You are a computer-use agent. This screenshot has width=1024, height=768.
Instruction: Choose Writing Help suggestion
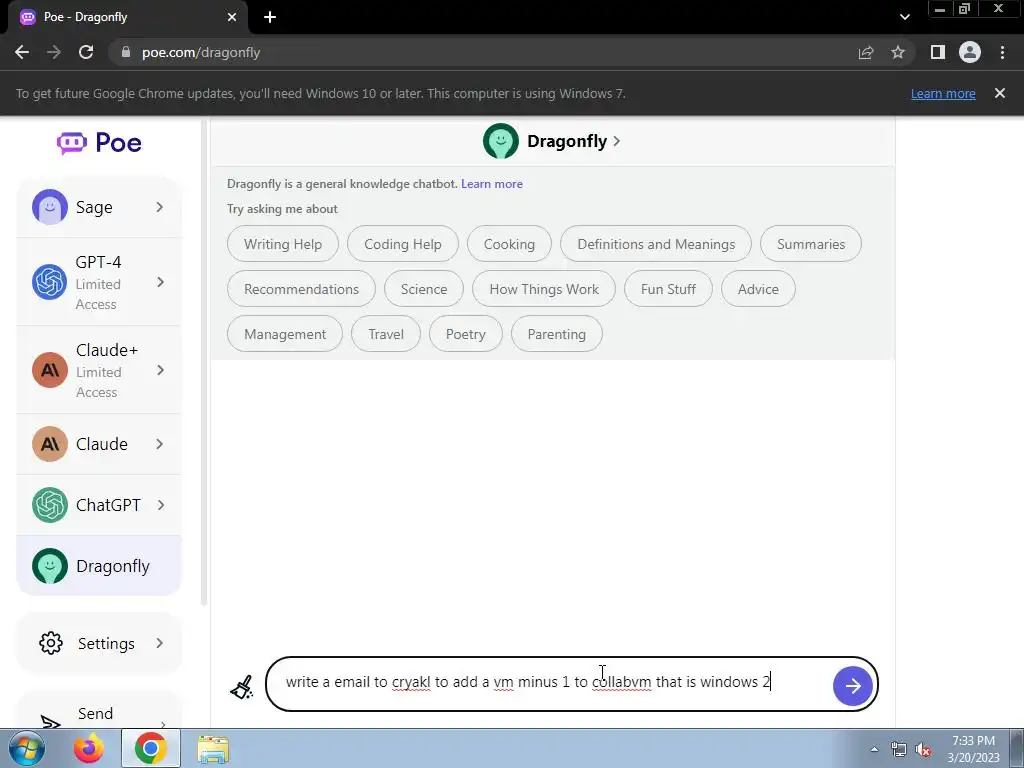[283, 244]
